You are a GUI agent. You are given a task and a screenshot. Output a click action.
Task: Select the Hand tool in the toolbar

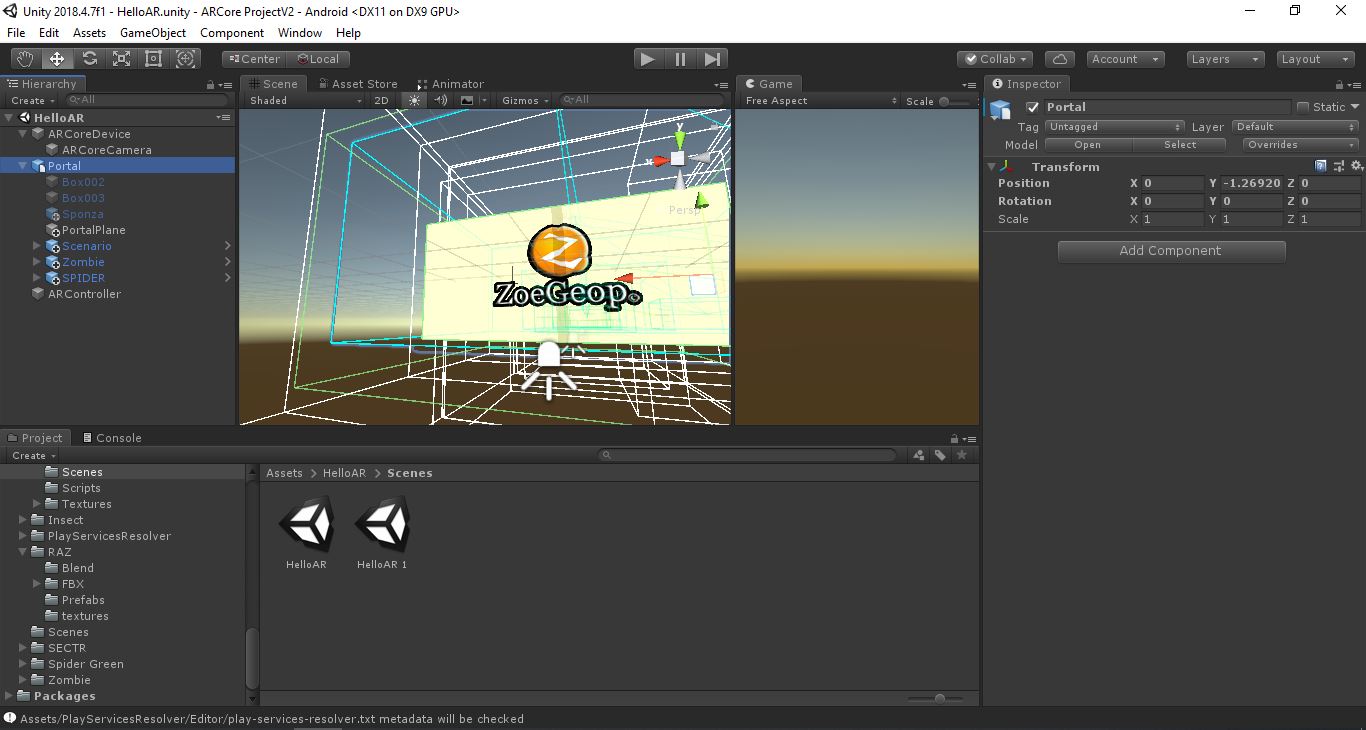point(25,59)
